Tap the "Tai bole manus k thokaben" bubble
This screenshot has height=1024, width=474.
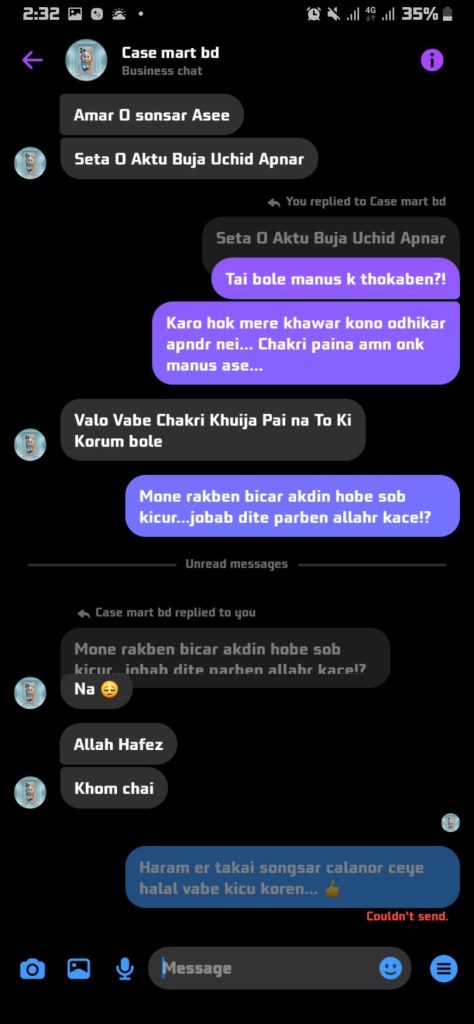tap(336, 279)
